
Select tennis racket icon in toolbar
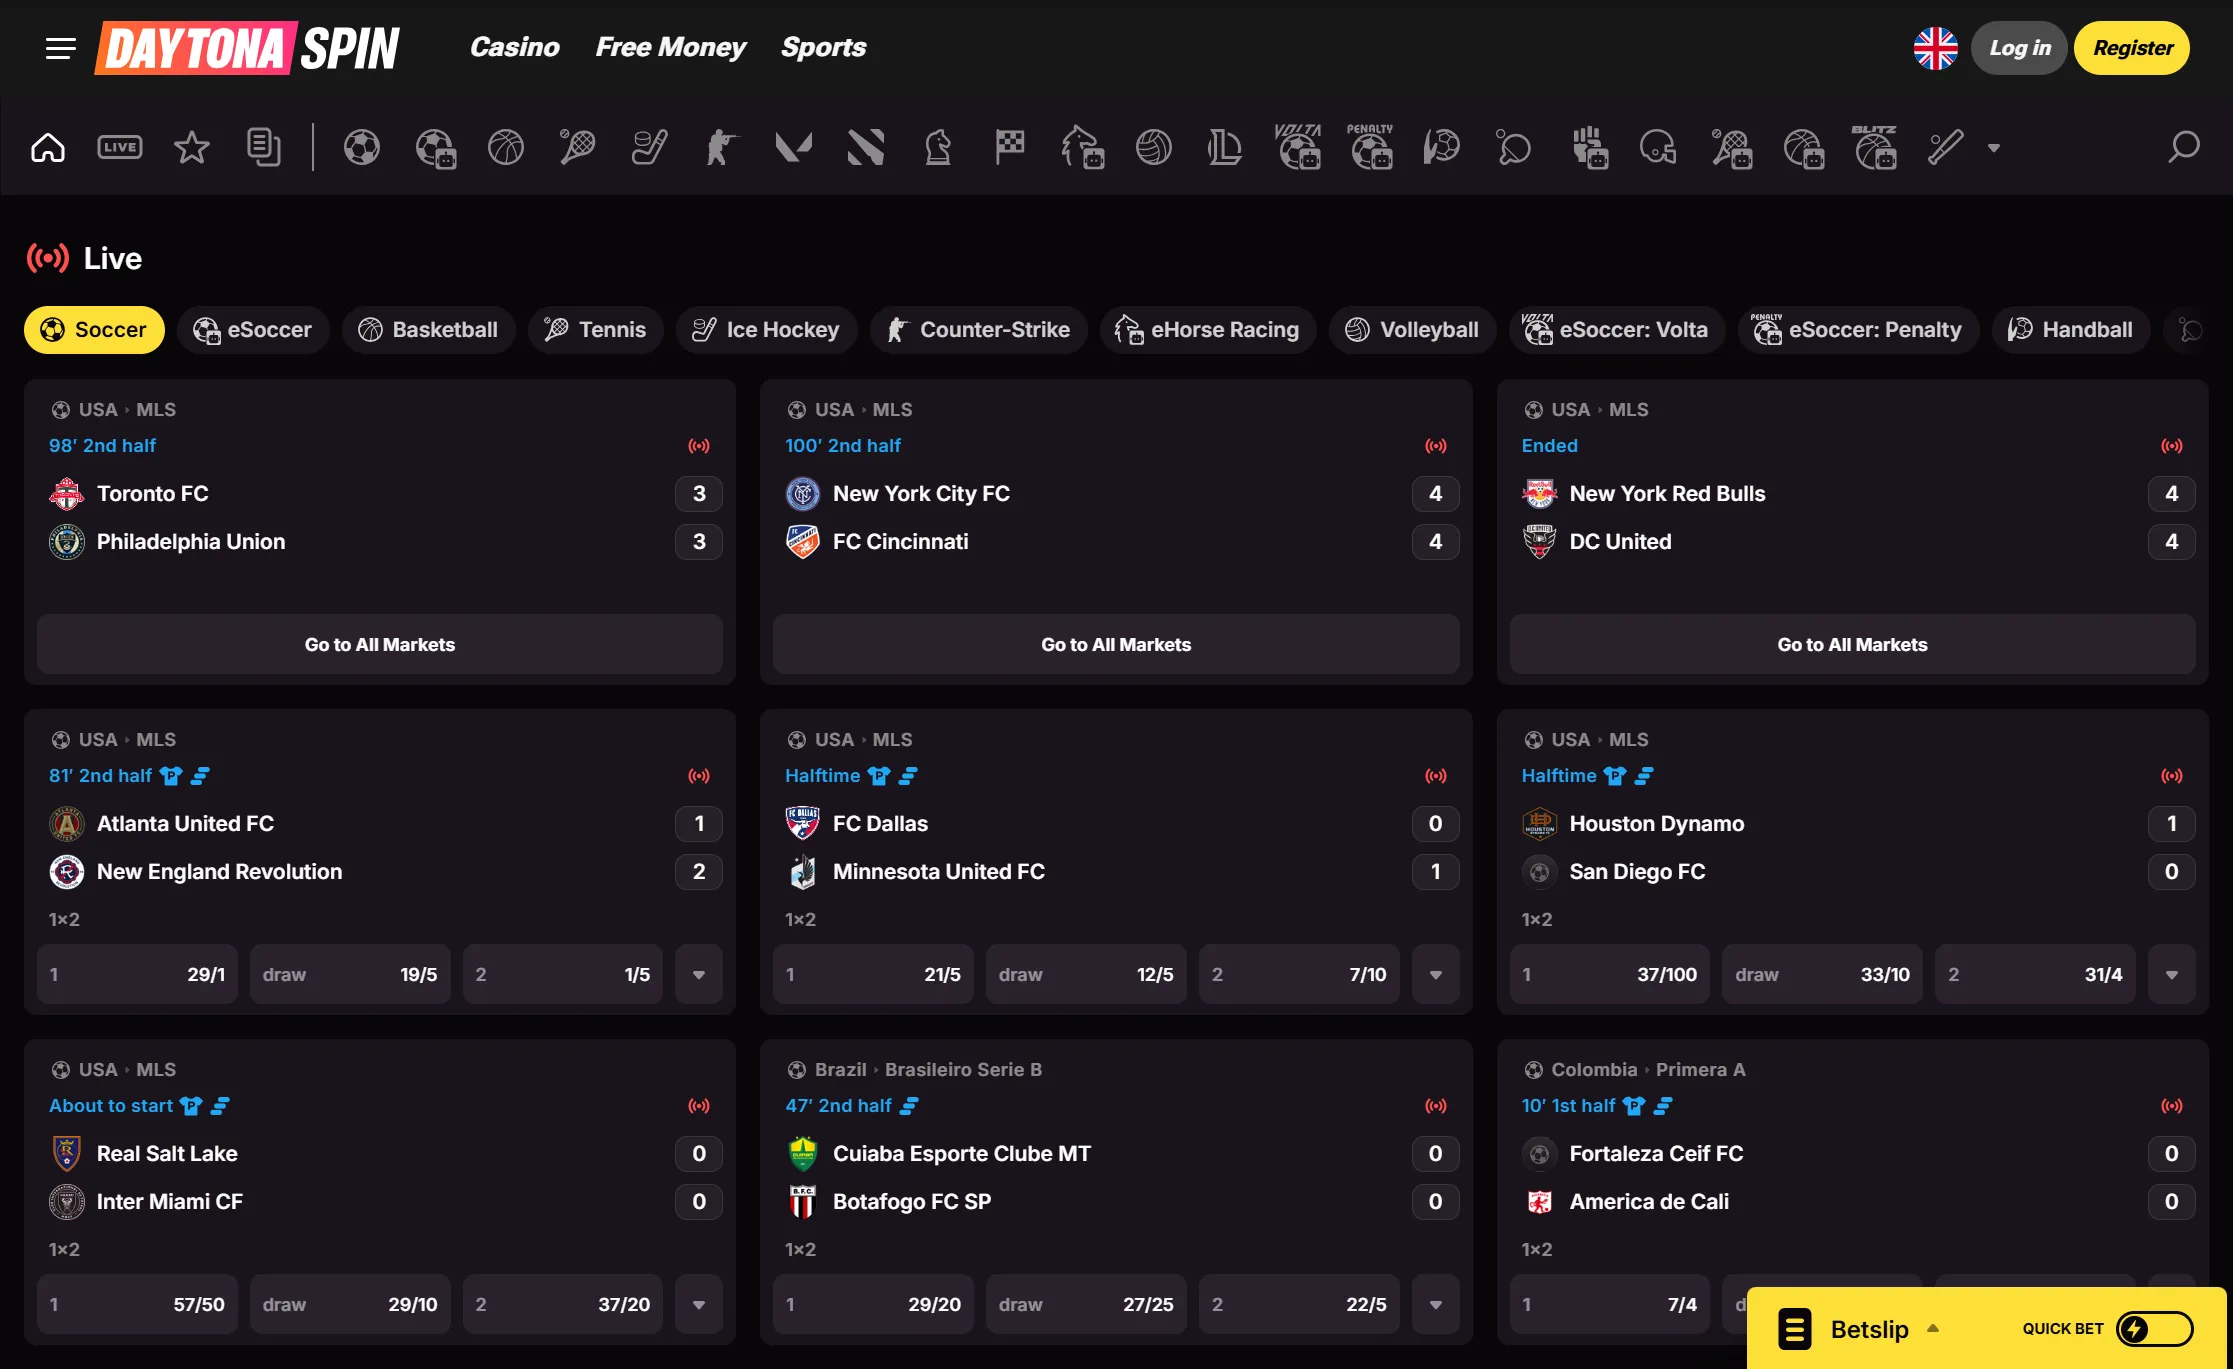[578, 148]
